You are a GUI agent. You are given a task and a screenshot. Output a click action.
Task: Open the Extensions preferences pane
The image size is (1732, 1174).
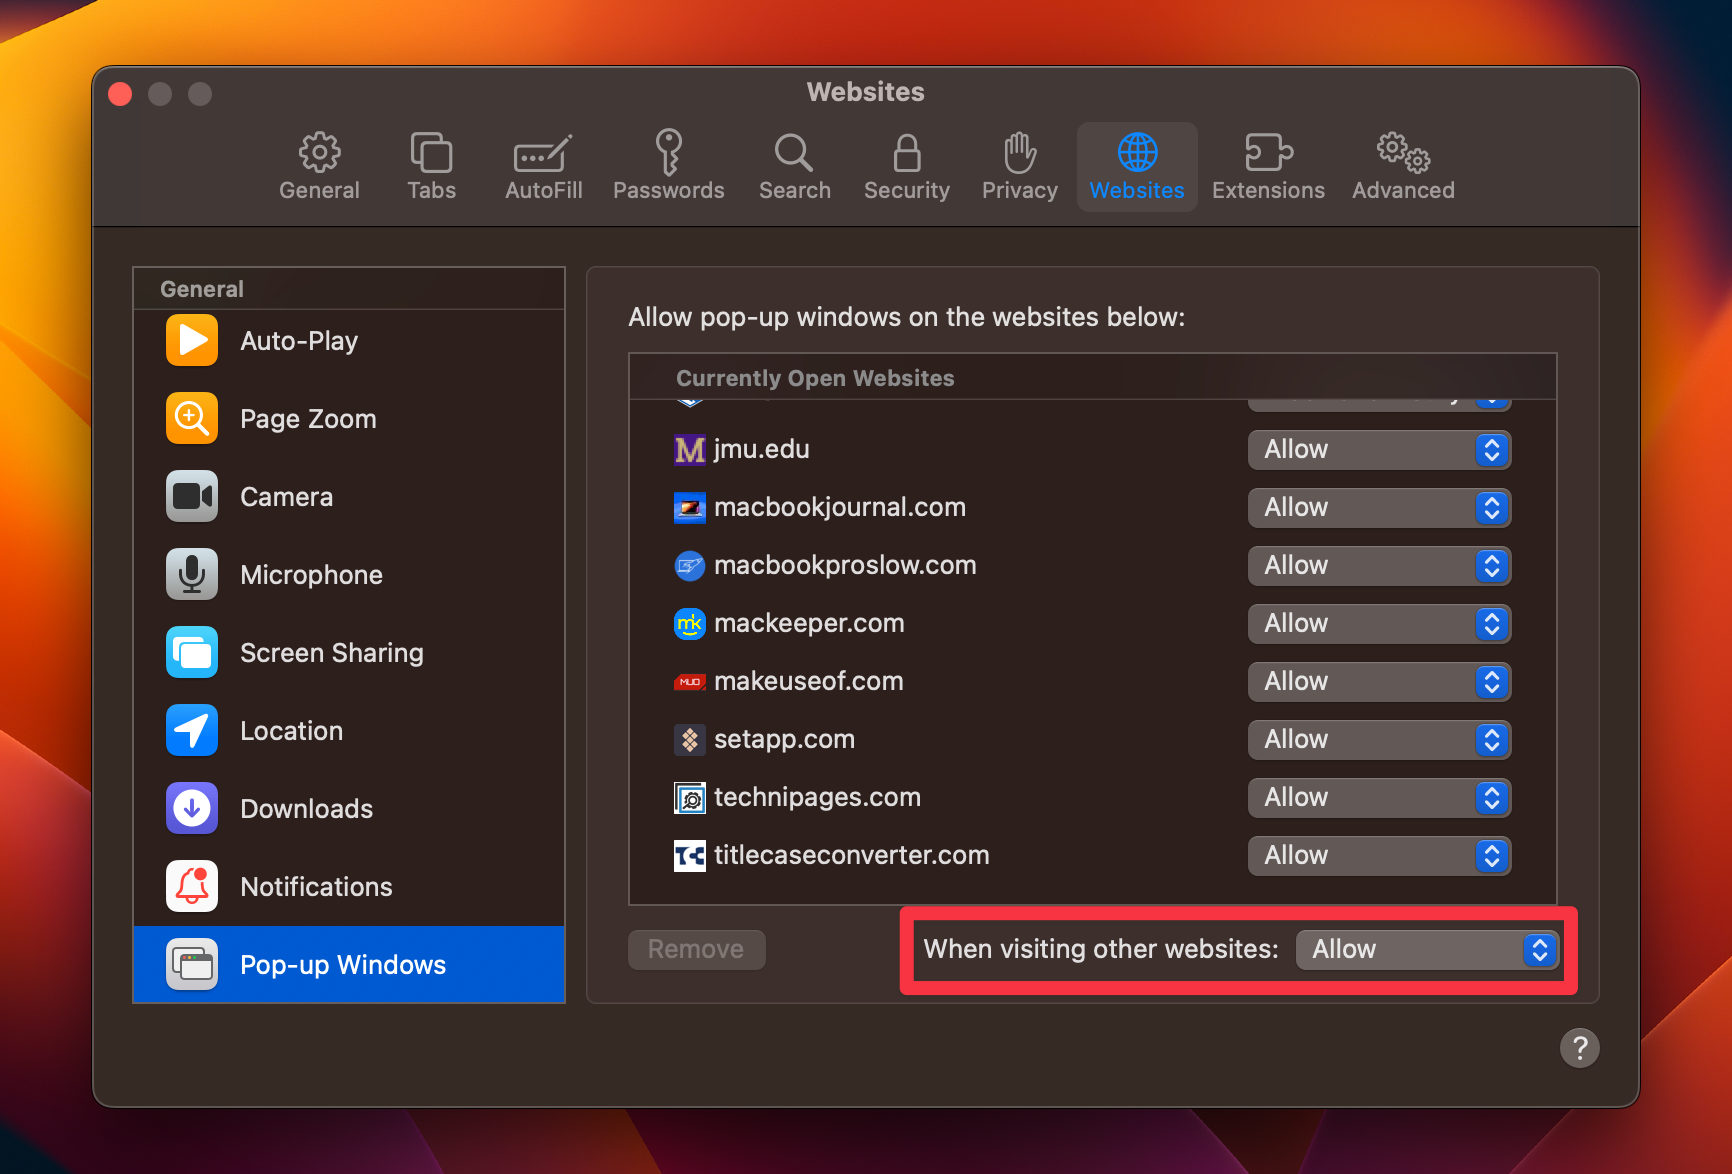tap(1267, 166)
